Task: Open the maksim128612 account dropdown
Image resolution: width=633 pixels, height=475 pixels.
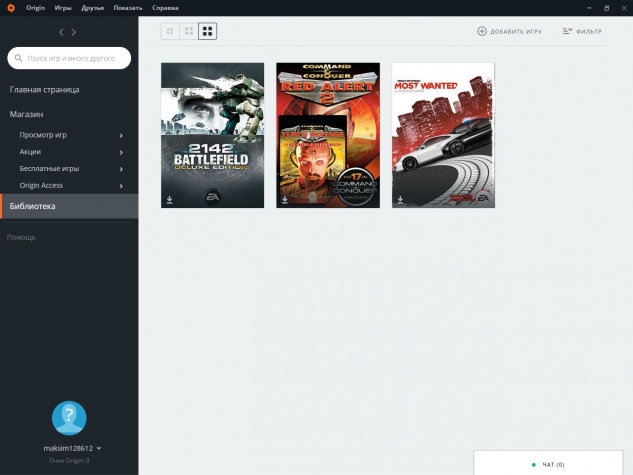Action: click(x=72, y=448)
